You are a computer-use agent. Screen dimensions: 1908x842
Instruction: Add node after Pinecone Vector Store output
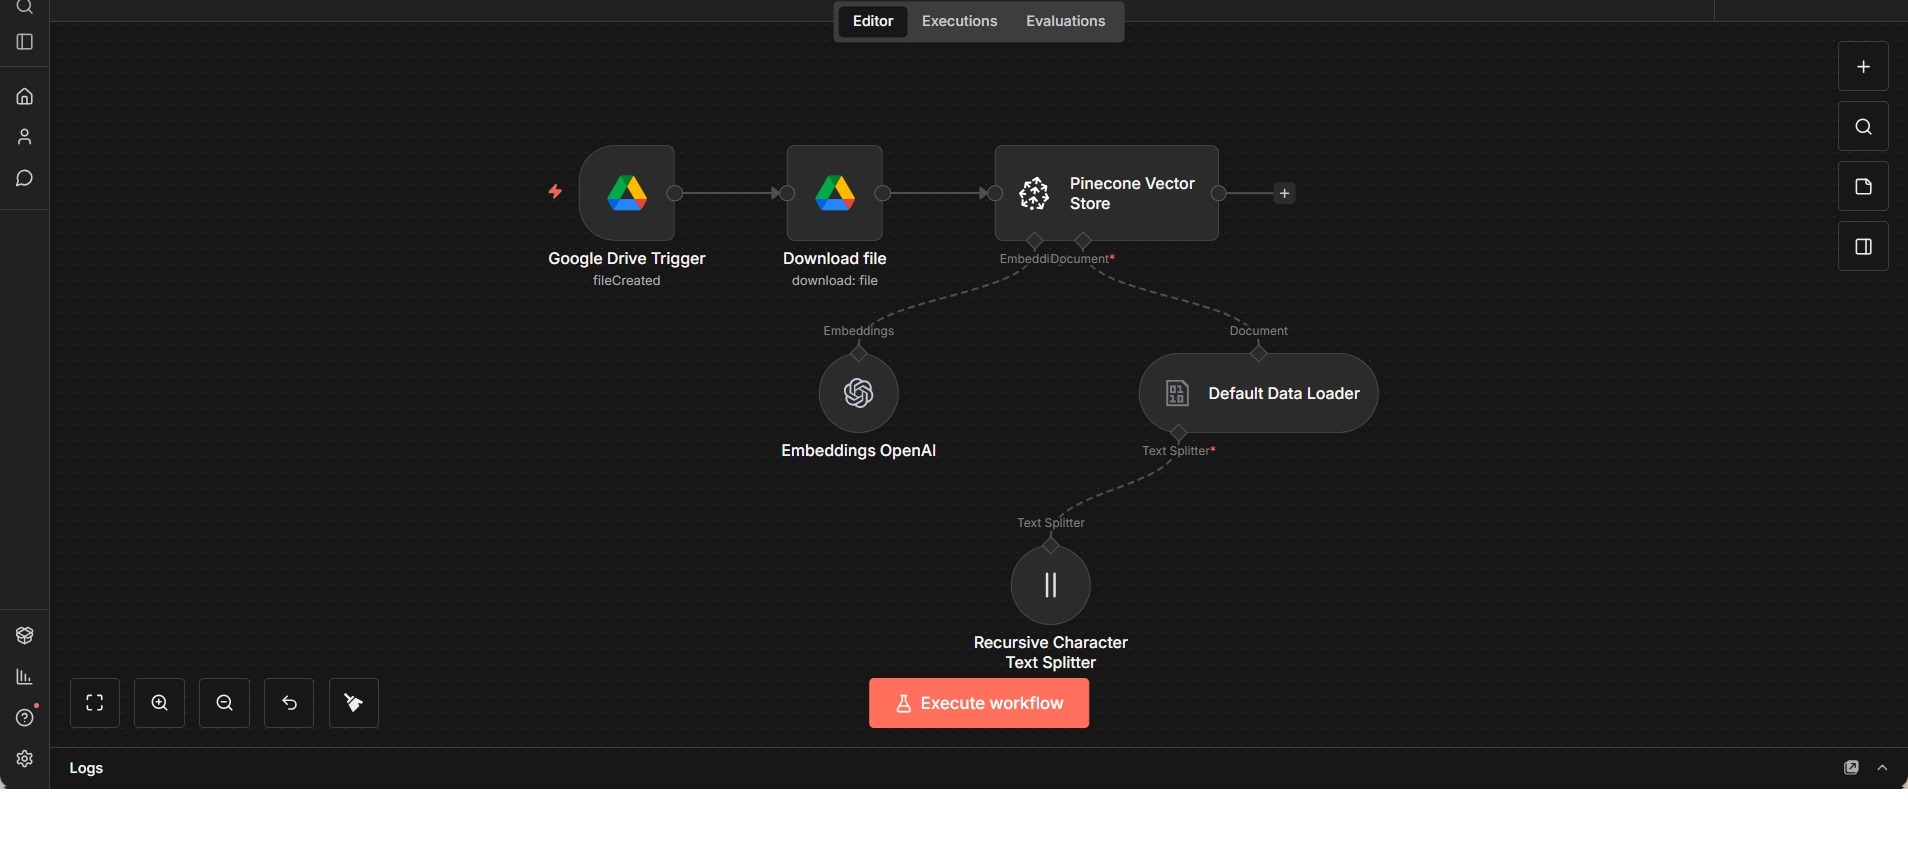[1285, 193]
